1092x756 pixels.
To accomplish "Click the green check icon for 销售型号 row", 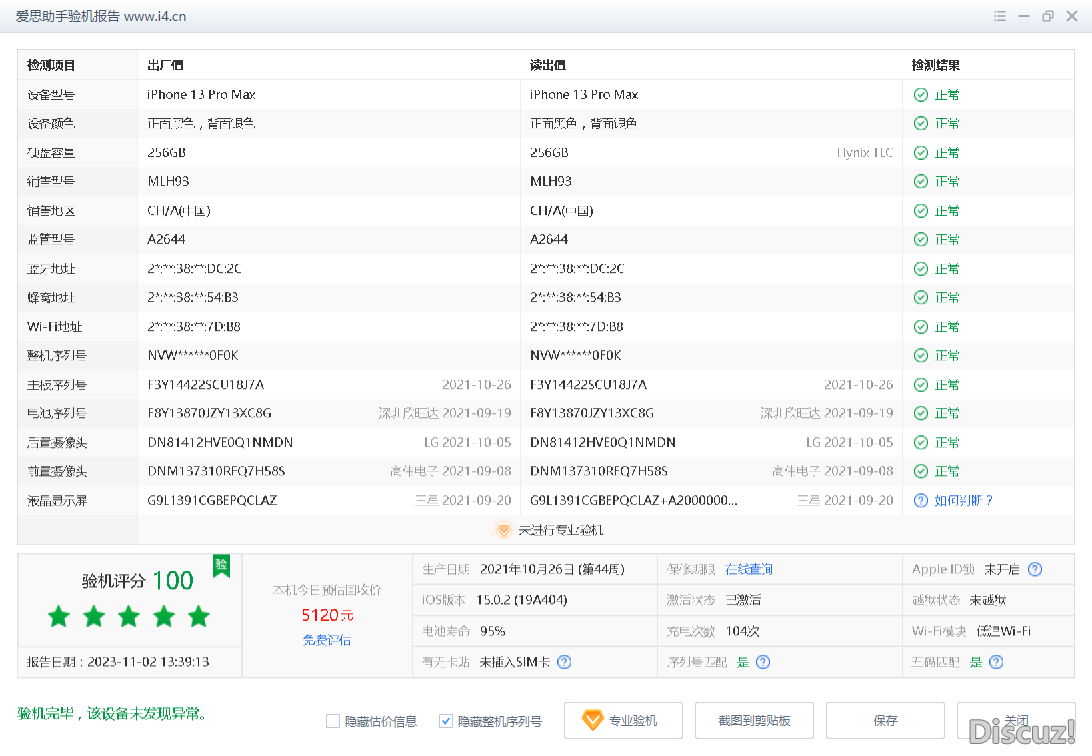I will [x=921, y=181].
